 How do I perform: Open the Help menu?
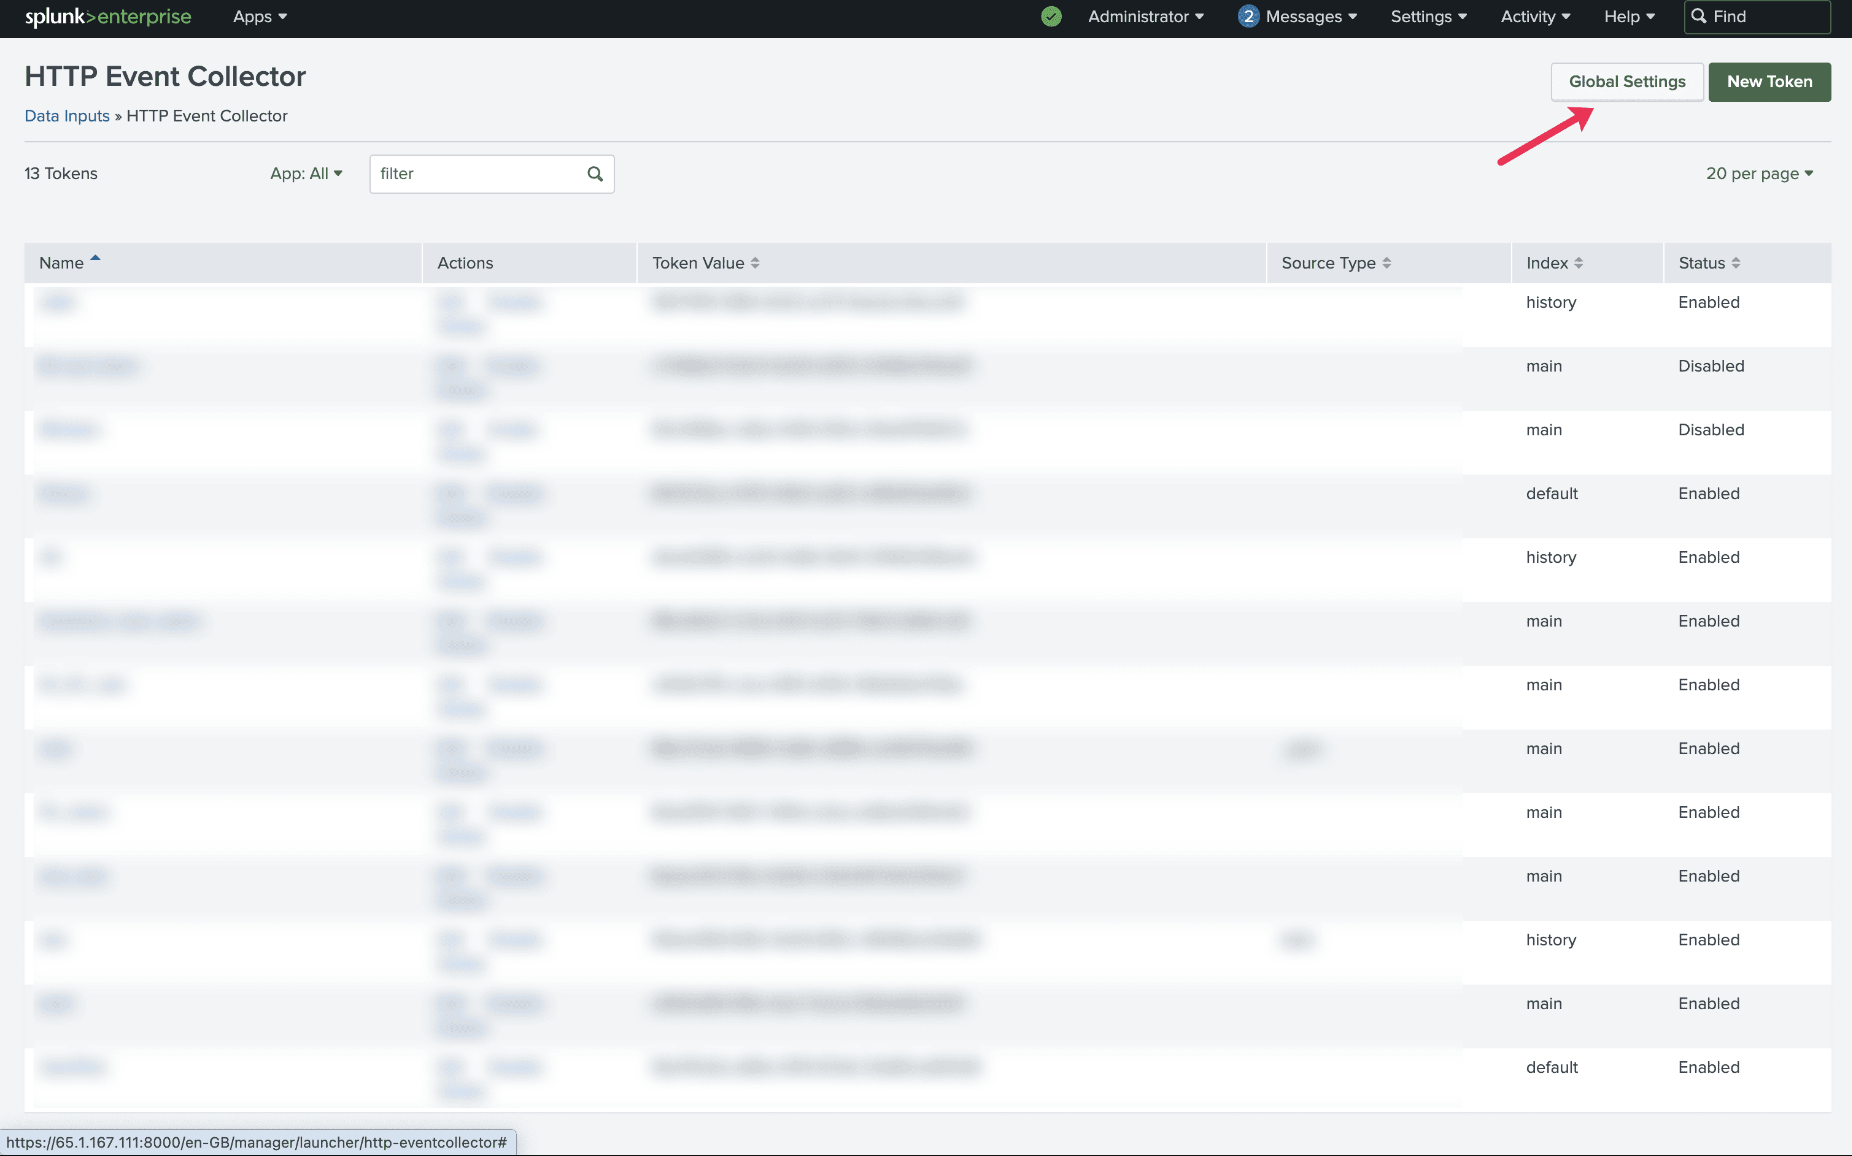1630,17
